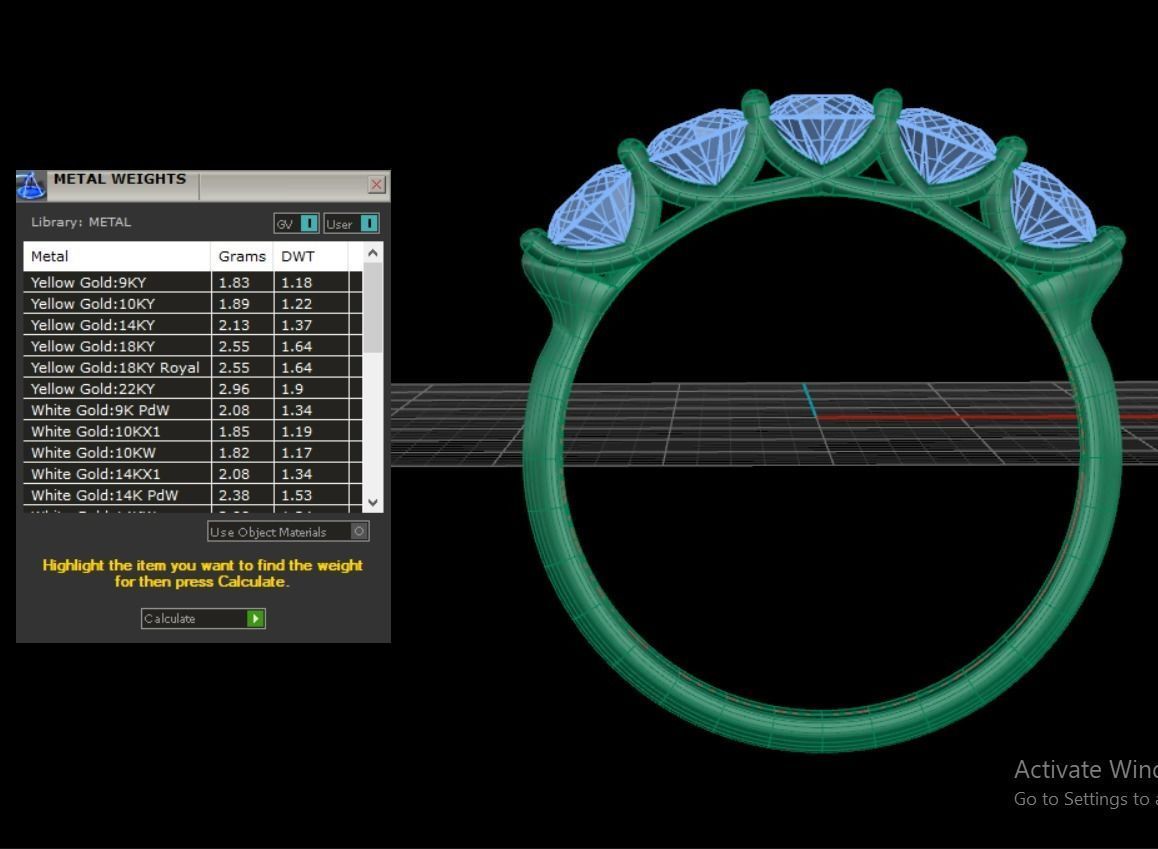This screenshot has width=1158, height=849.
Task: Select White Gold:14K PdW row
Action: coord(193,495)
